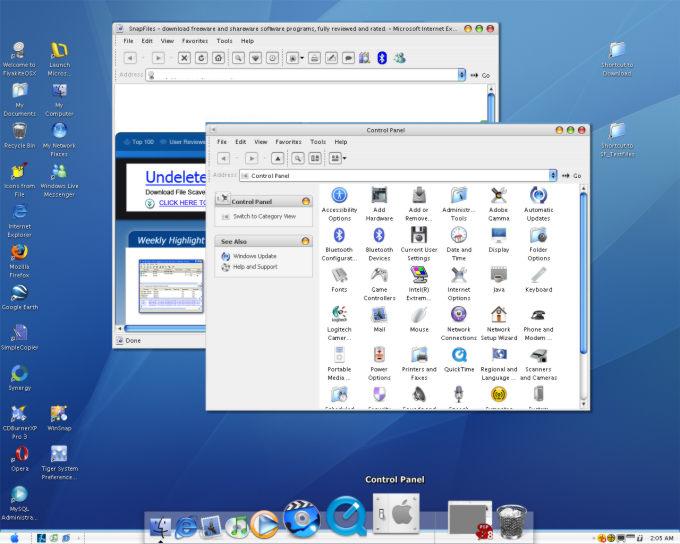The width and height of the screenshot is (680, 544).
Task: Open Date and Time applet
Action: 459,244
